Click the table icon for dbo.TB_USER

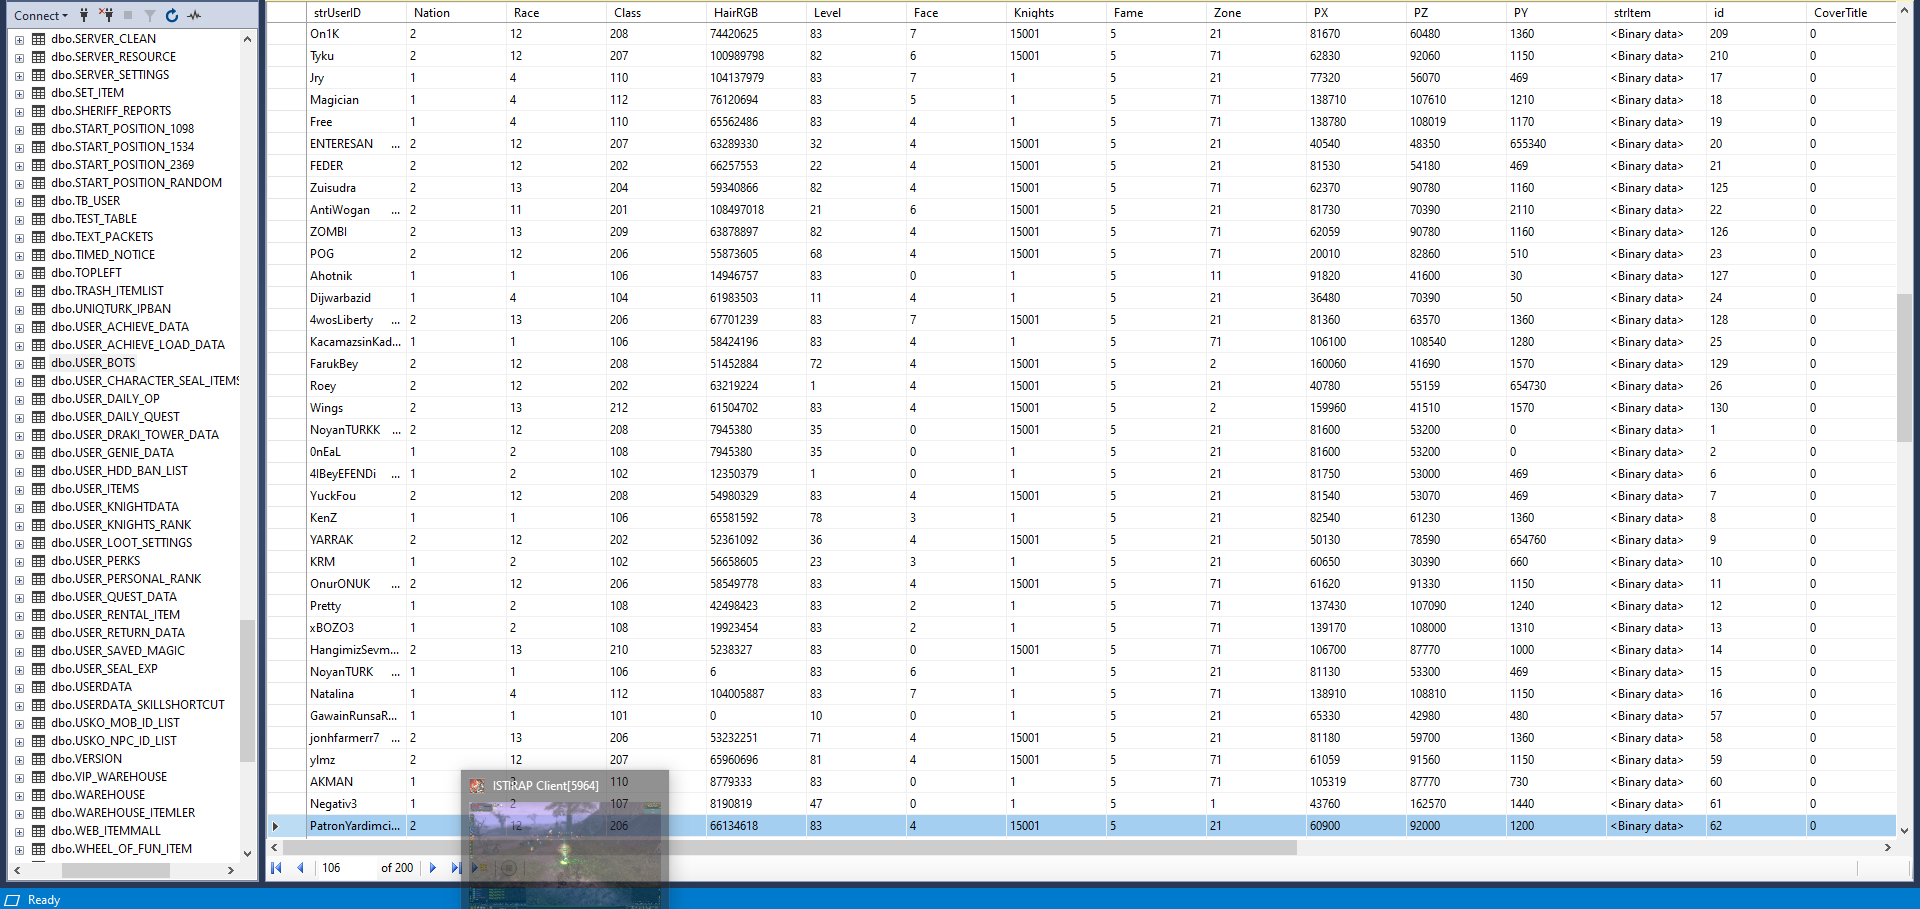[x=39, y=201]
